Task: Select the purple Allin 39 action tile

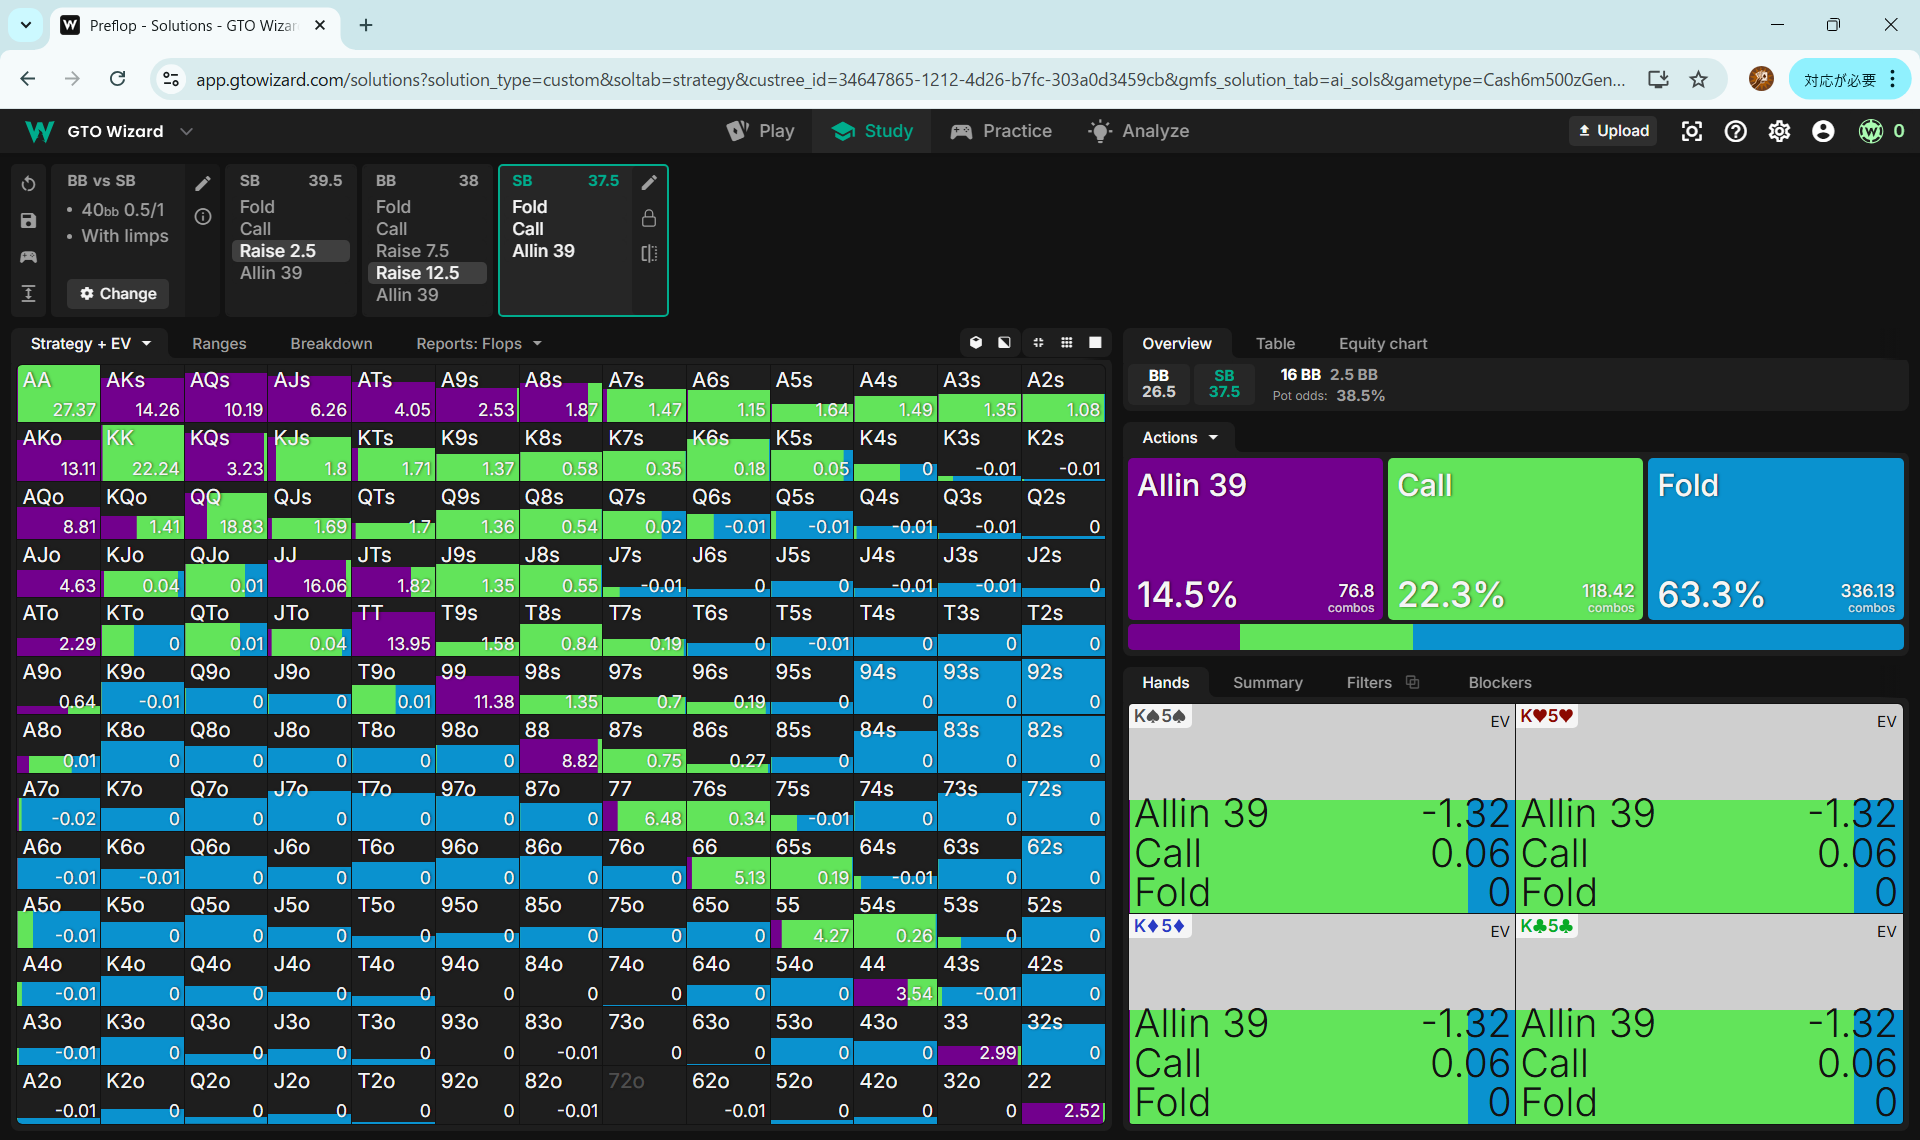Action: [x=1254, y=538]
